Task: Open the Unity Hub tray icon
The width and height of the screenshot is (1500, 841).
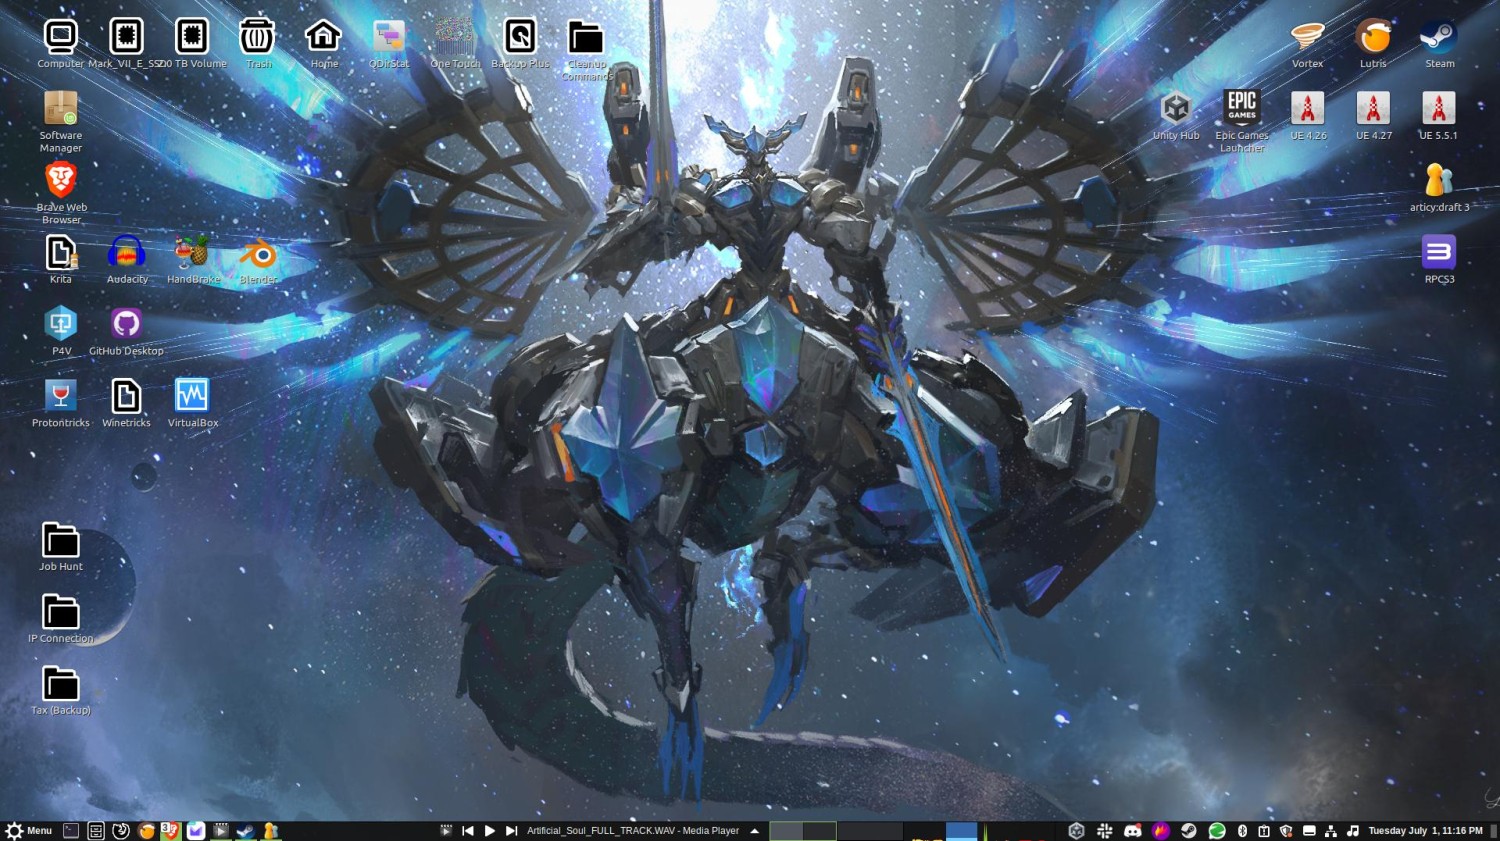Action: (x=1077, y=831)
